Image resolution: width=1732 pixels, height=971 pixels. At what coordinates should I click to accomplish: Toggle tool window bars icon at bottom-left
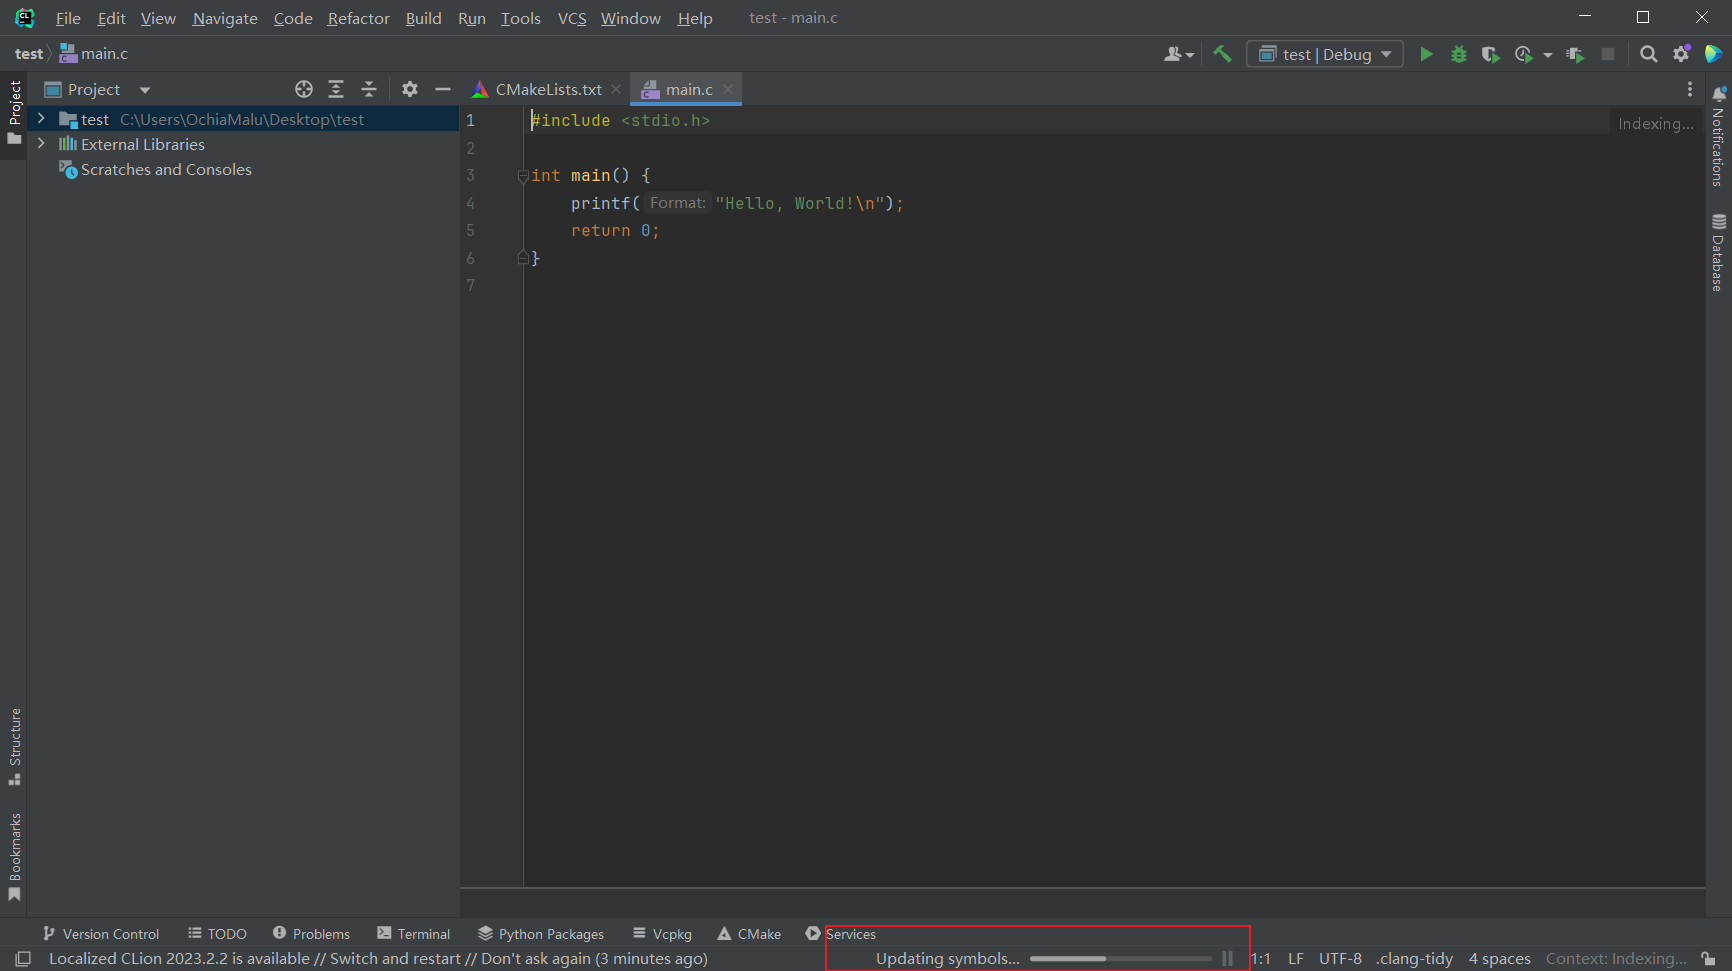click(x=23, y=958)
